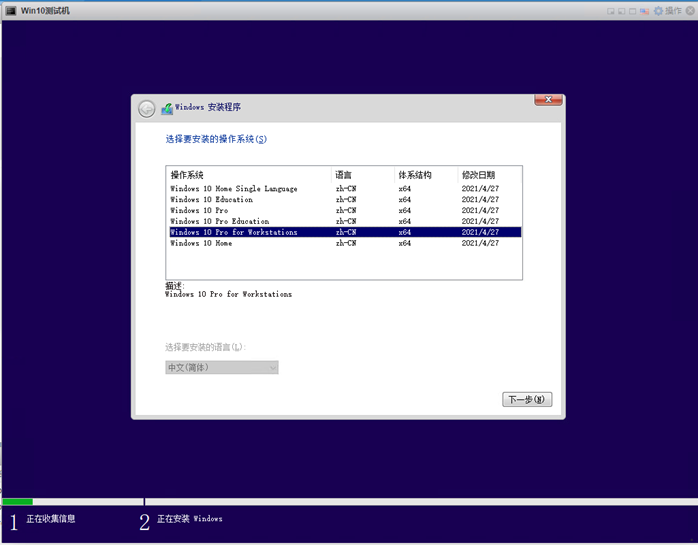Open the gear 操作 actions menu
This screenshot has height=545, width=698.
click(667, 11)
